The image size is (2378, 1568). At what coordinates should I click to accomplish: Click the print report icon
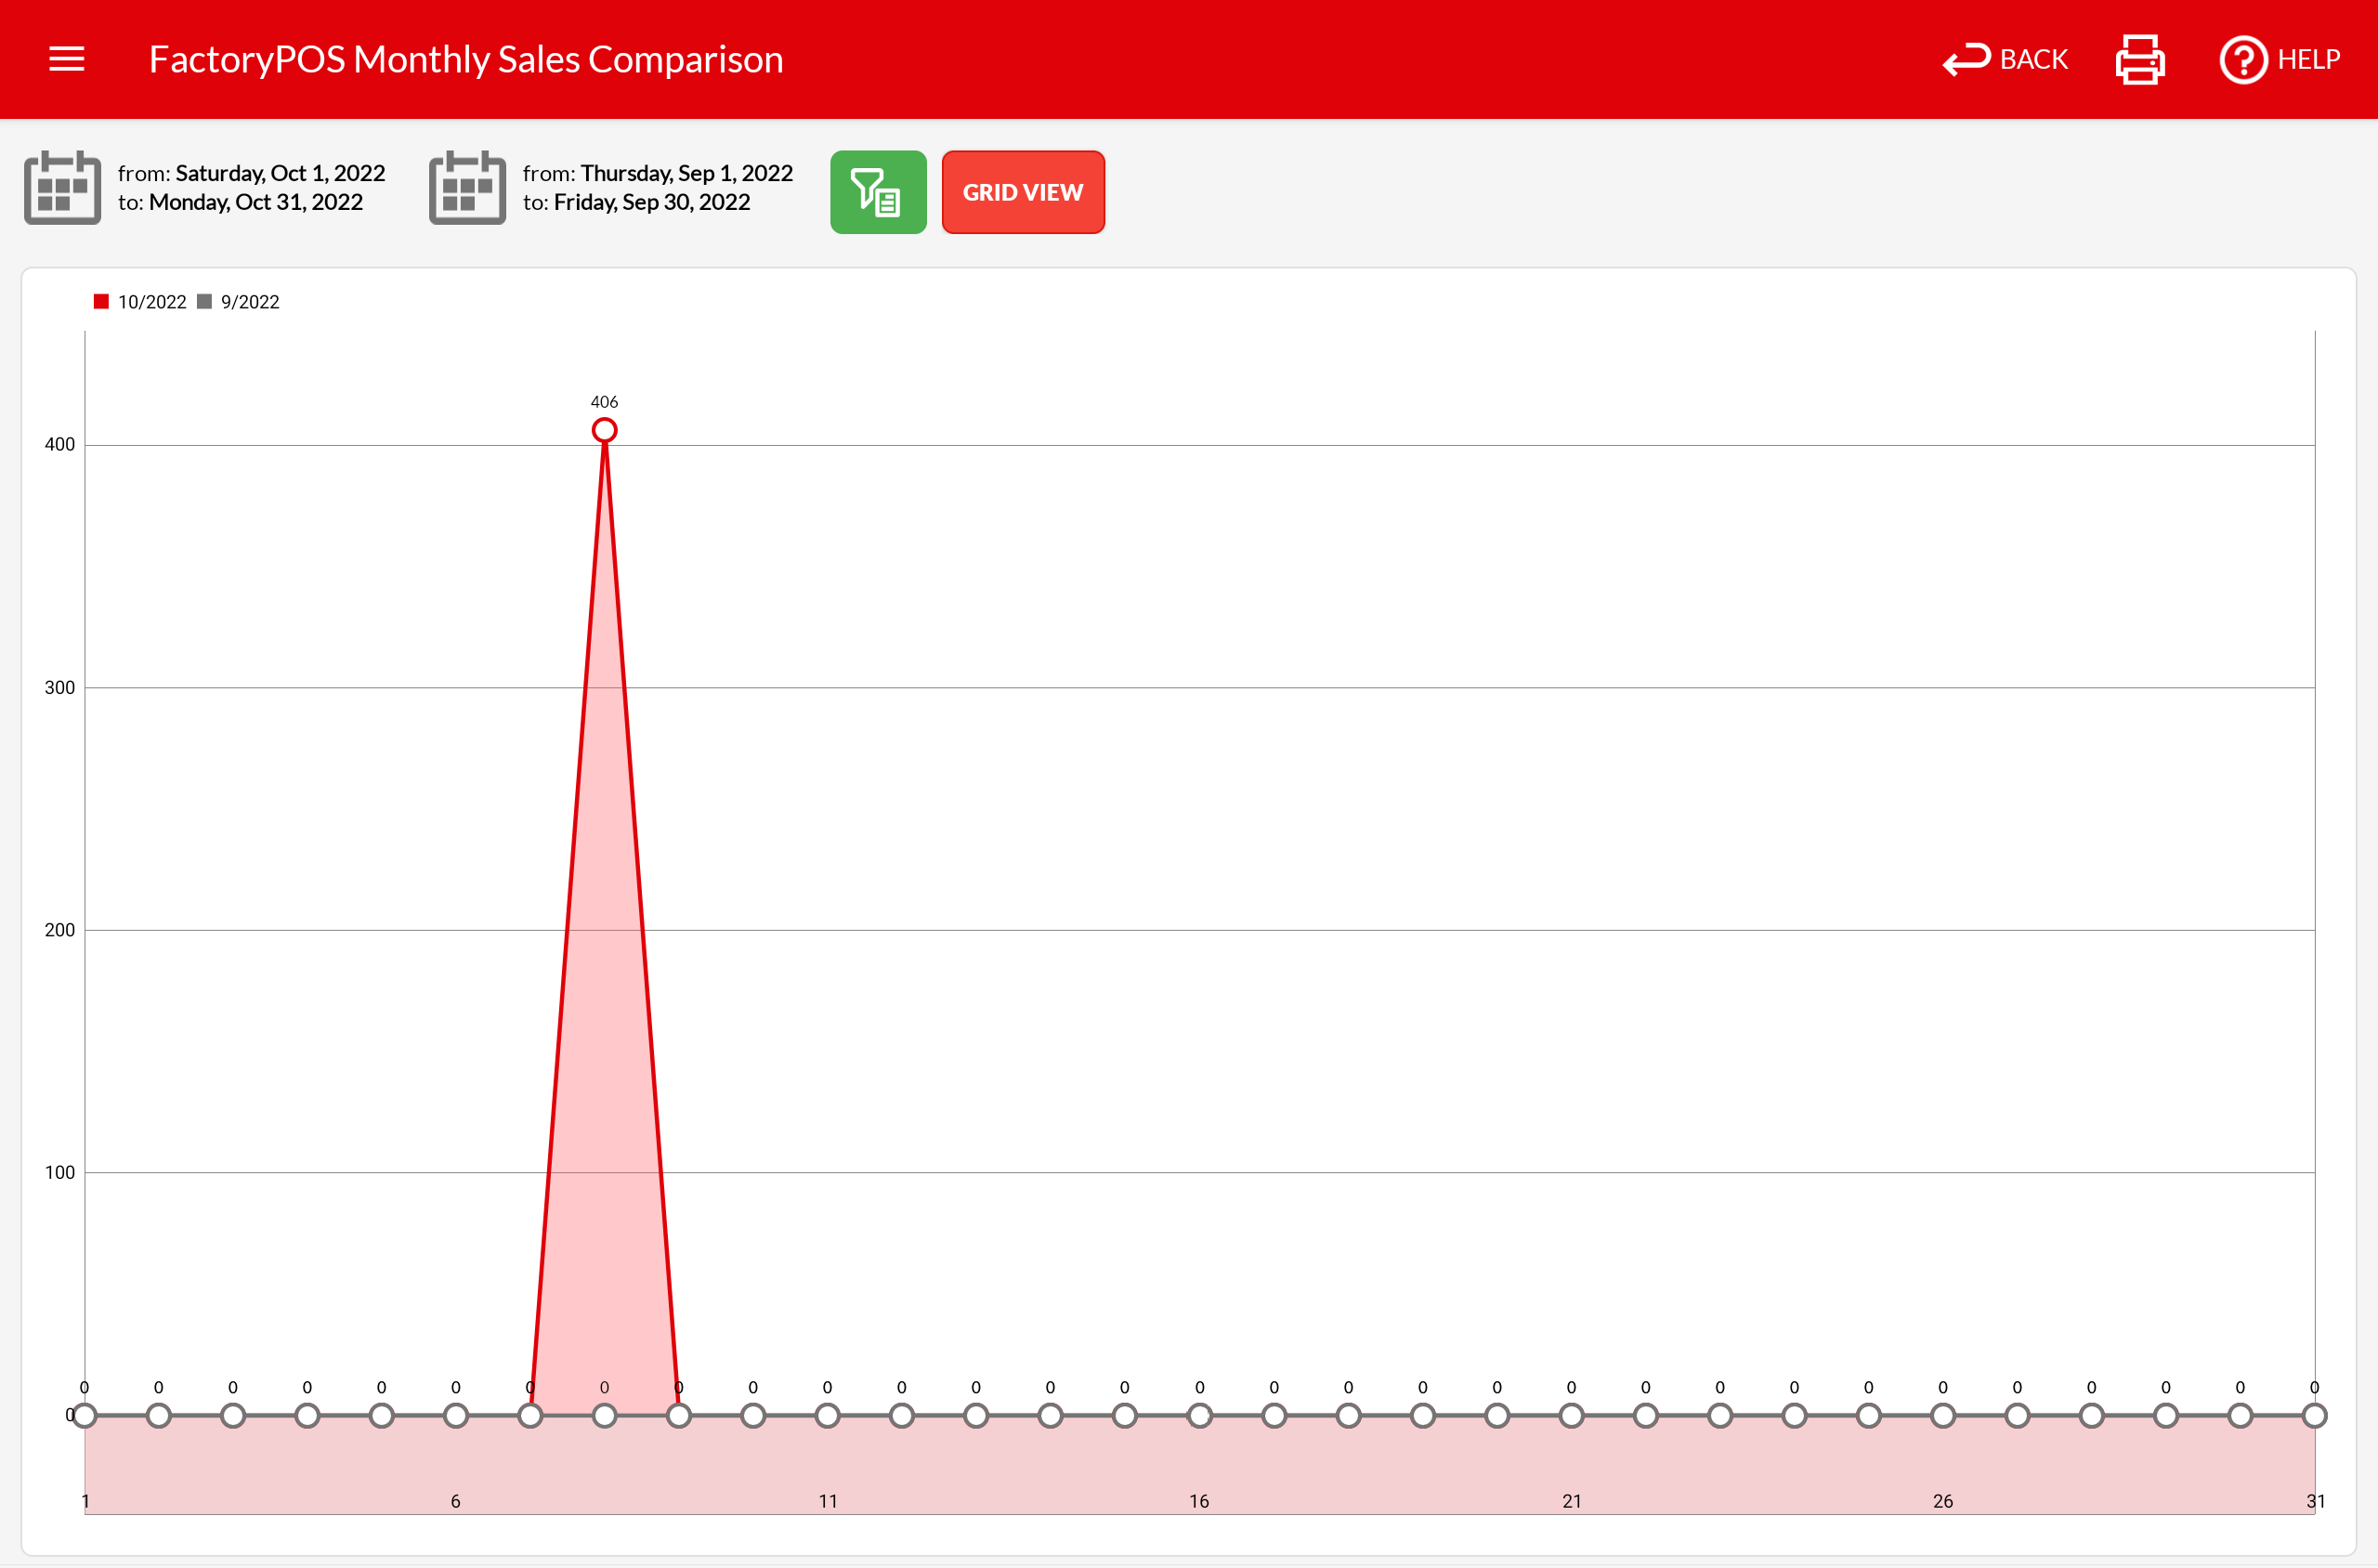click(2140, 60)
